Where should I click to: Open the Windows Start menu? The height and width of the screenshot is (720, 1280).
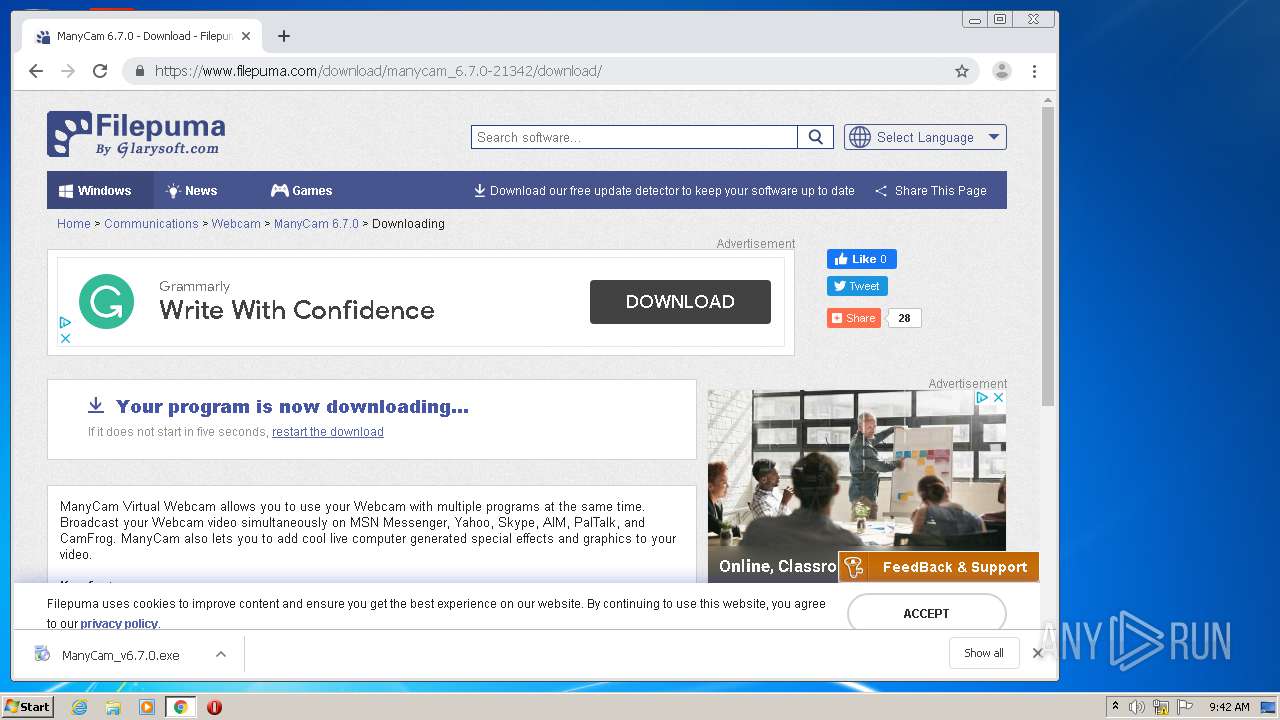click(27, 707)
